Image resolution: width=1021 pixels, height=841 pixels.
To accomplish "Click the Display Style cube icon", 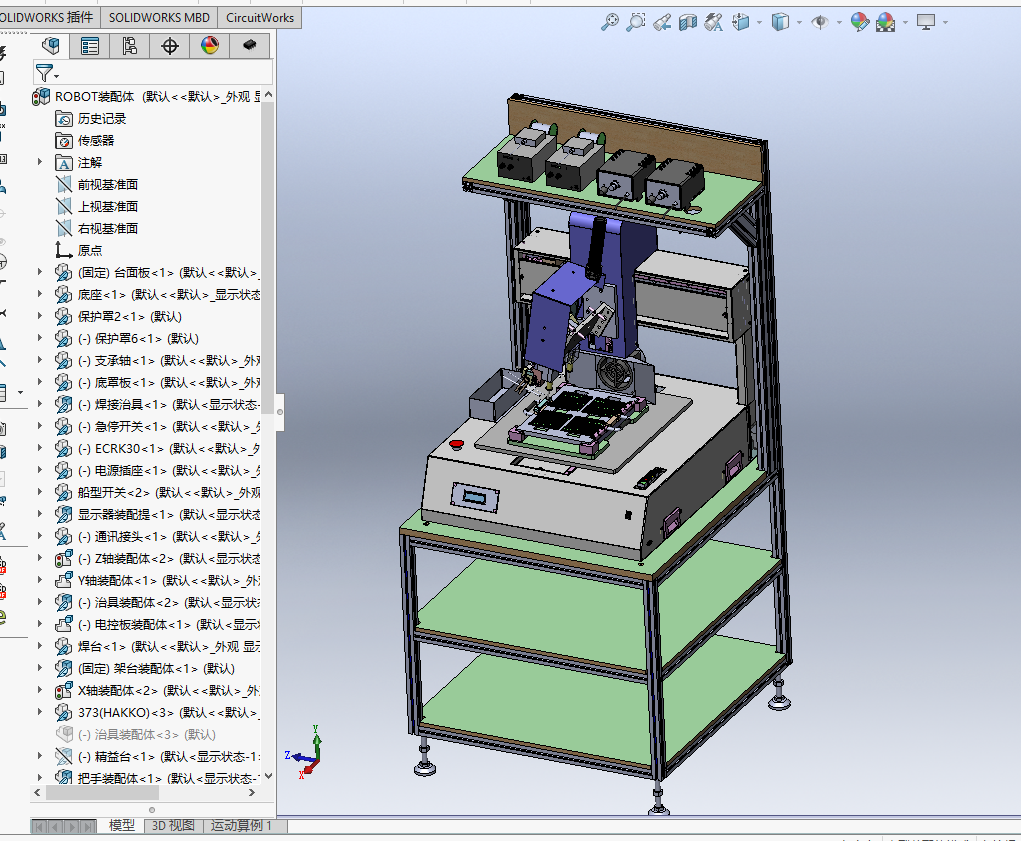I will [780, 22].
